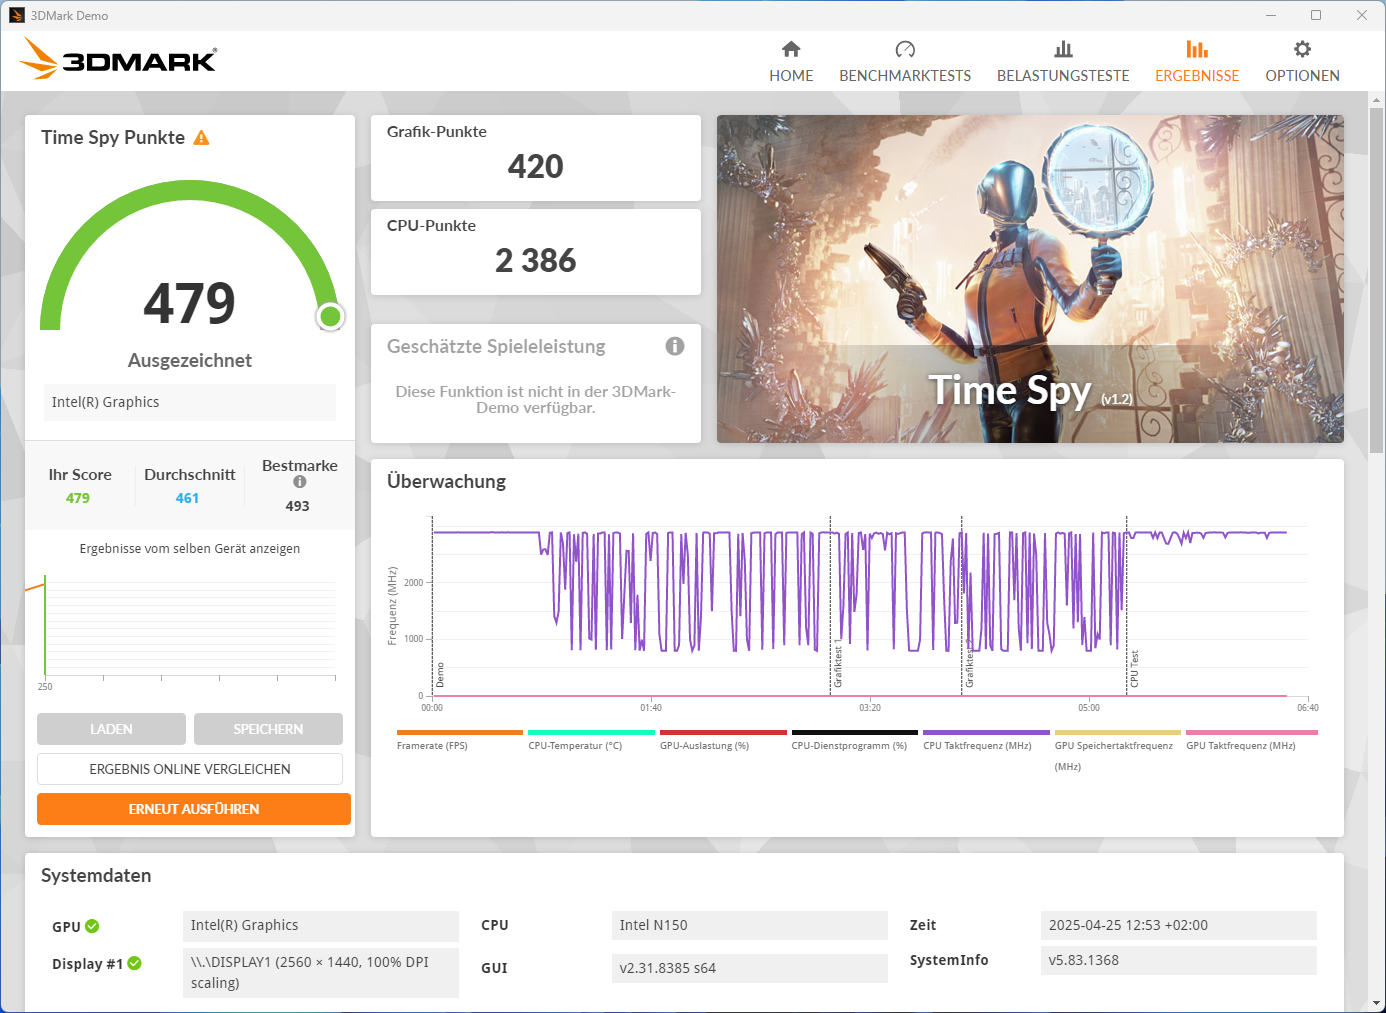The image size is (1386, 1013).
Task: Toggle the CPU-Temperatur legend item
Action: (591, 741)
